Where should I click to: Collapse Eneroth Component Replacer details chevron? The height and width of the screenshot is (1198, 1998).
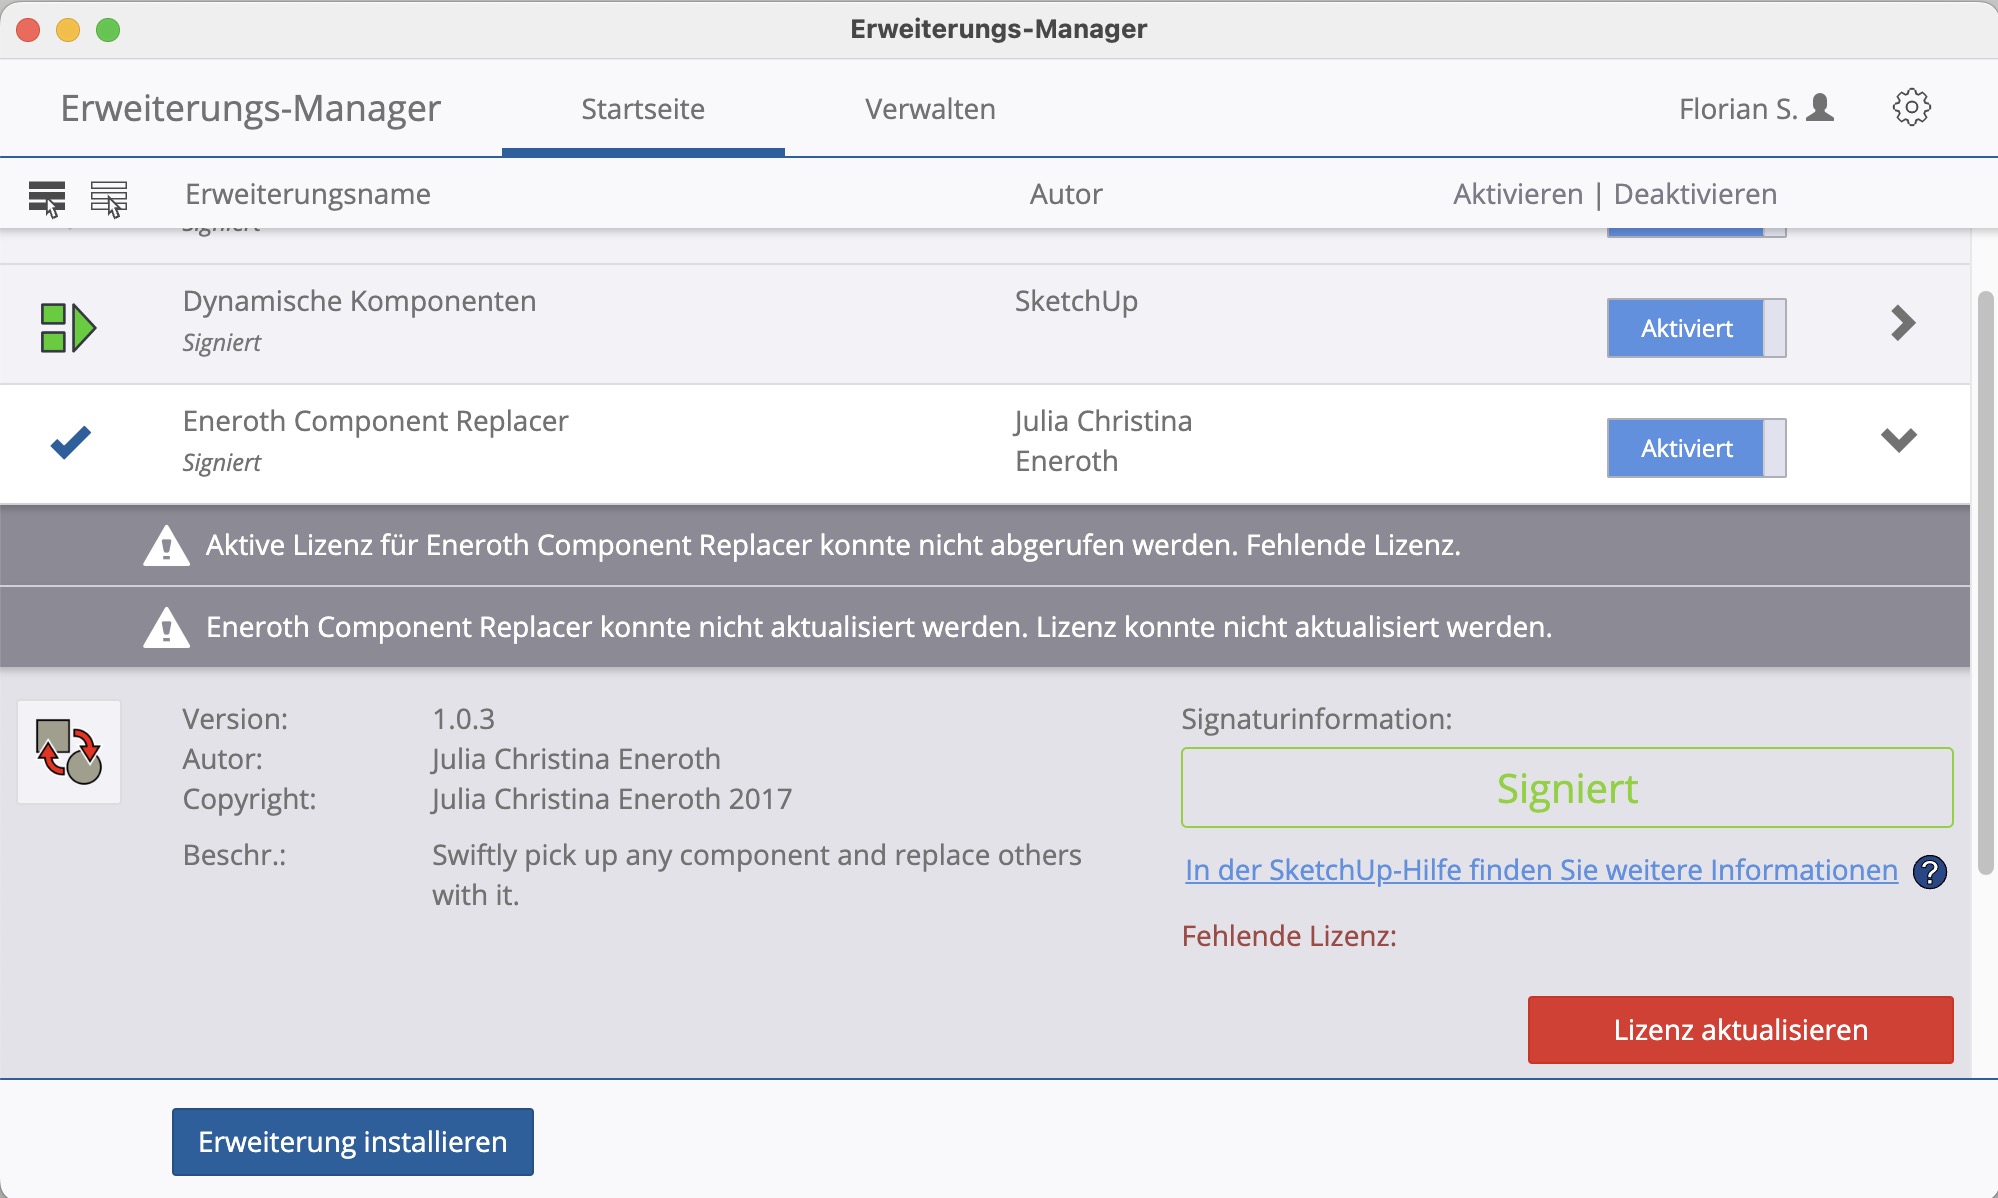tap(1898, 440)
